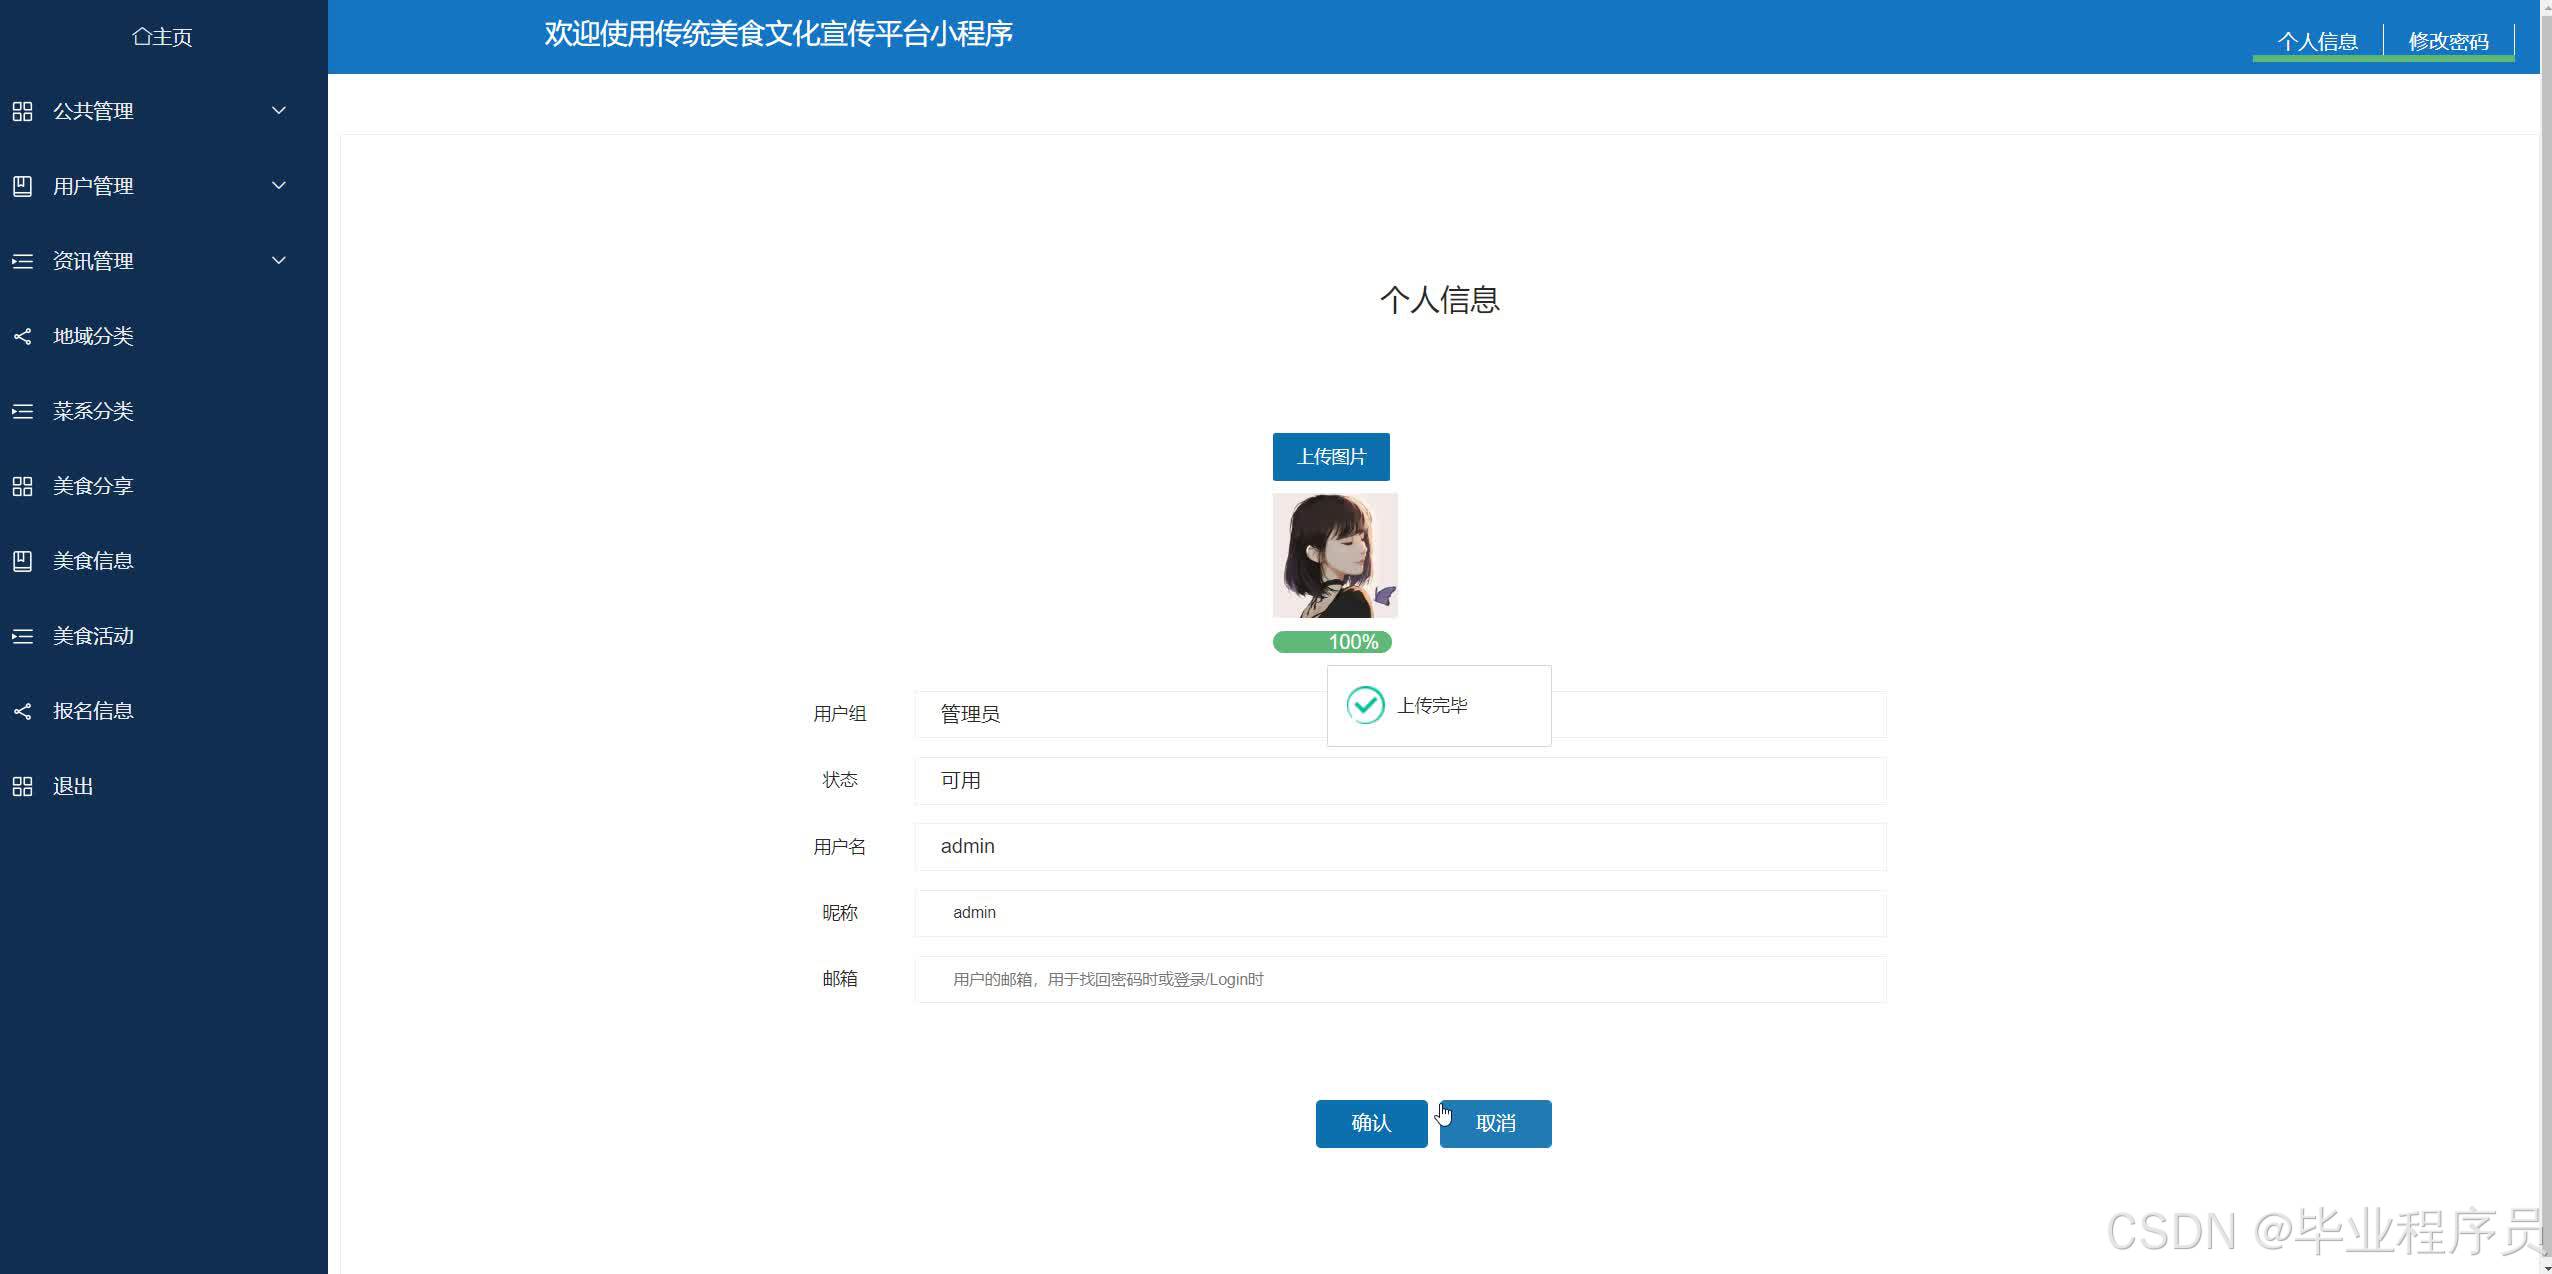Open the 个人信息 tab
The width and height of the screenshot is (2552, 1274).
[2317, 41]
